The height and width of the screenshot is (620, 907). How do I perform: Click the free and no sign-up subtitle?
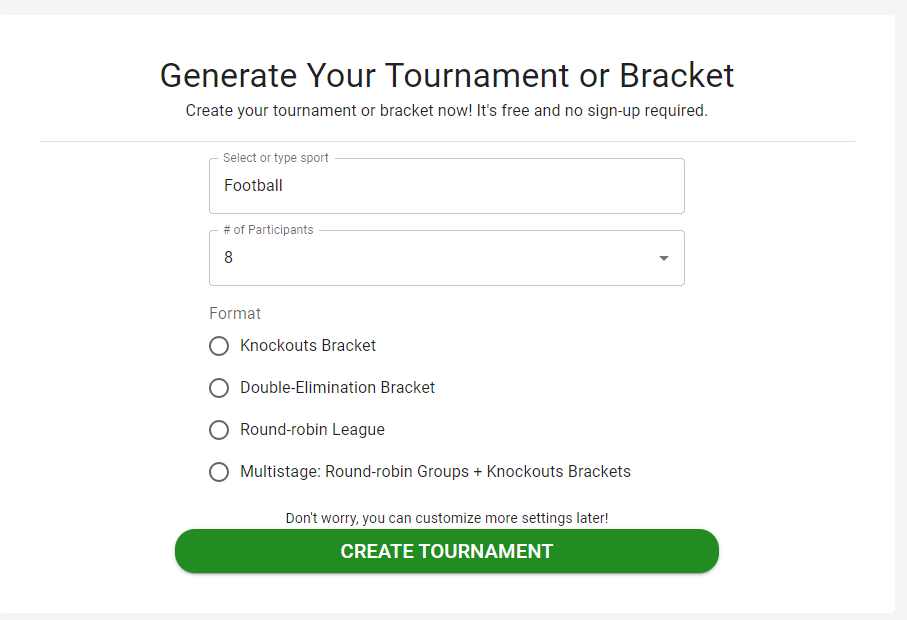447,111
